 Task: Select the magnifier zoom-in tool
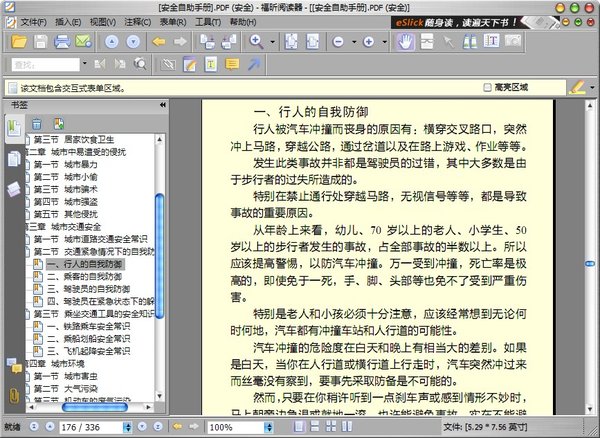[256, 41]
